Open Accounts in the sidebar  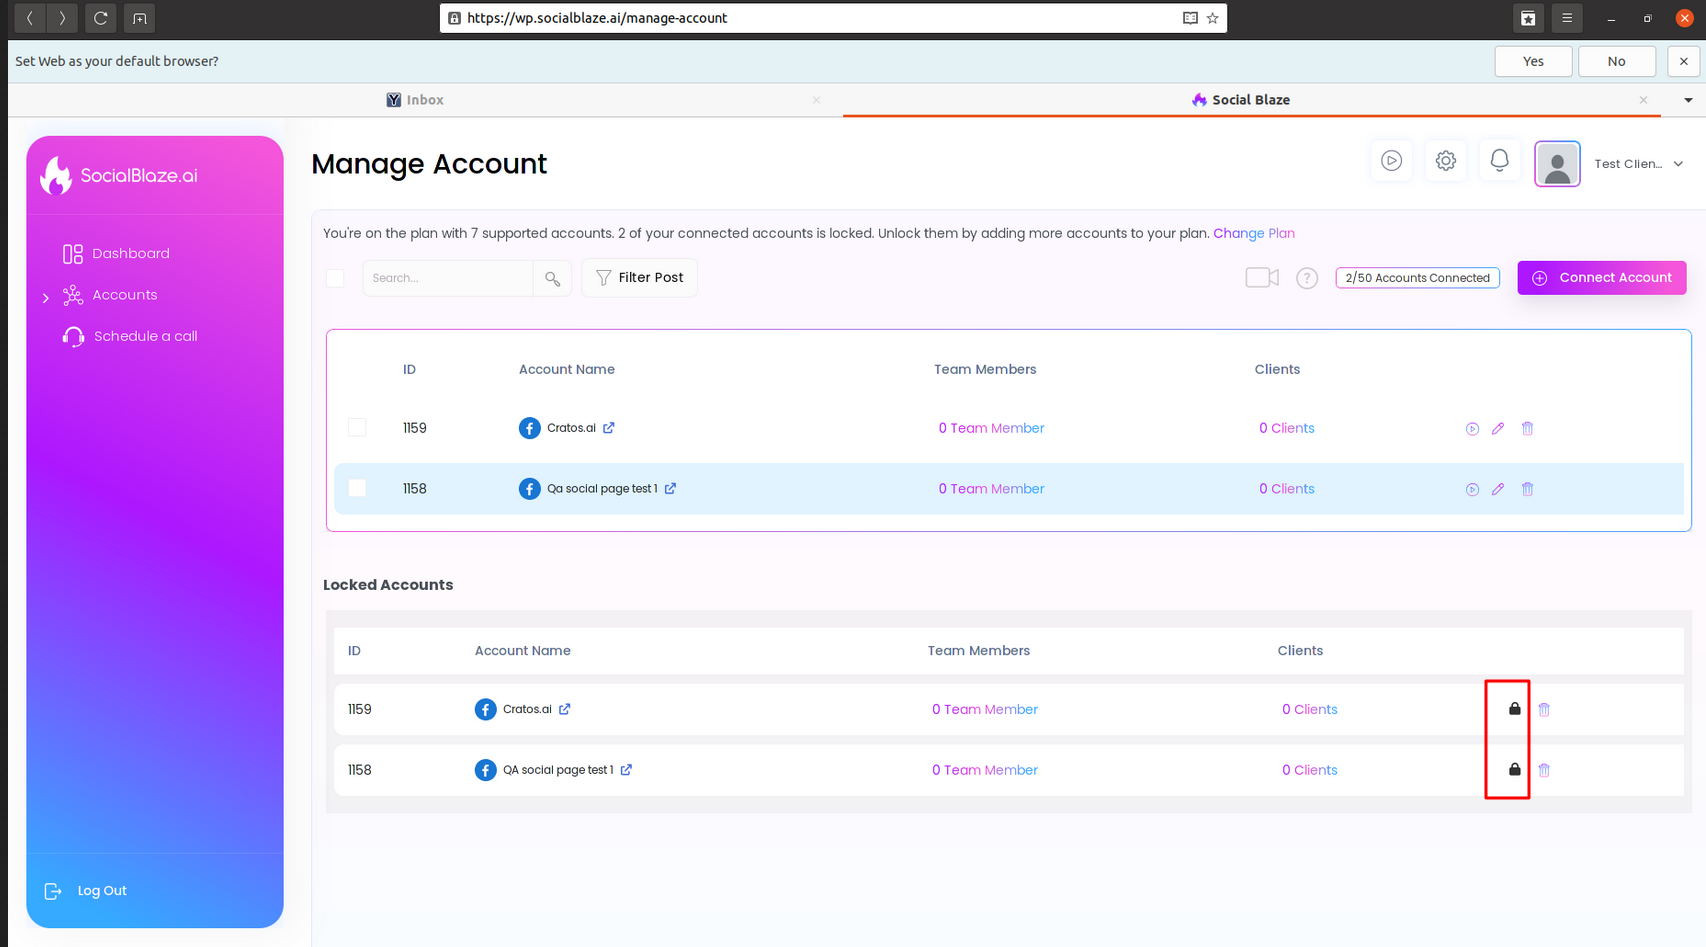click(110, 295)
